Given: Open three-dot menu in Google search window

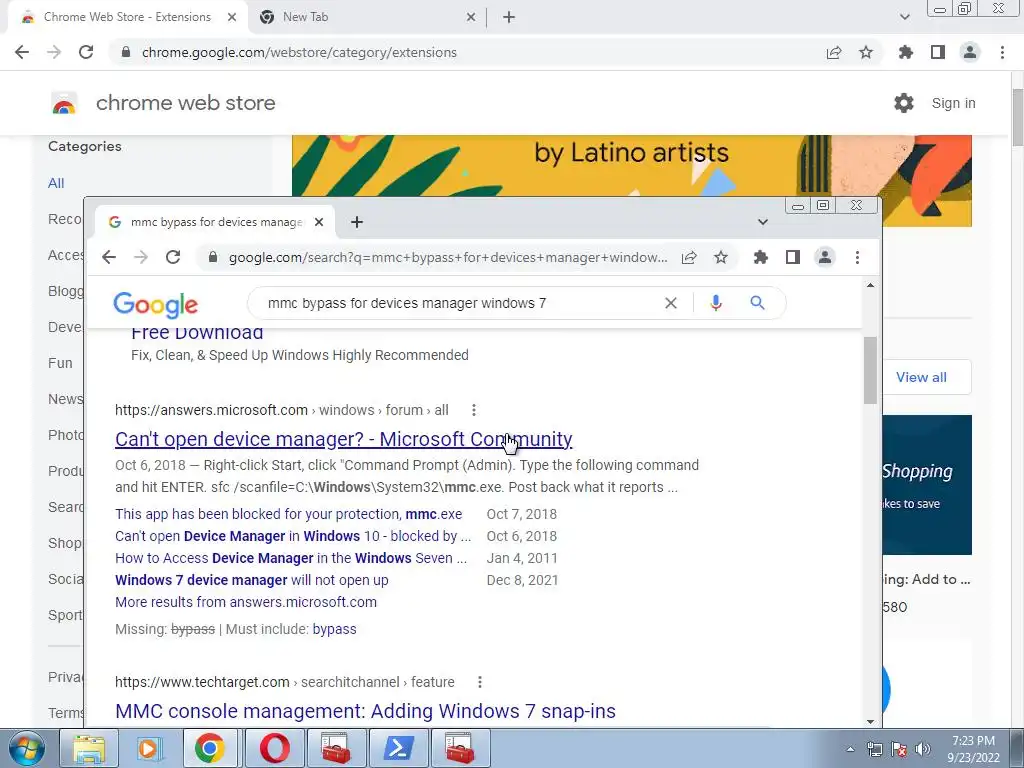Looking at the screenshot, I should point(857,257).
